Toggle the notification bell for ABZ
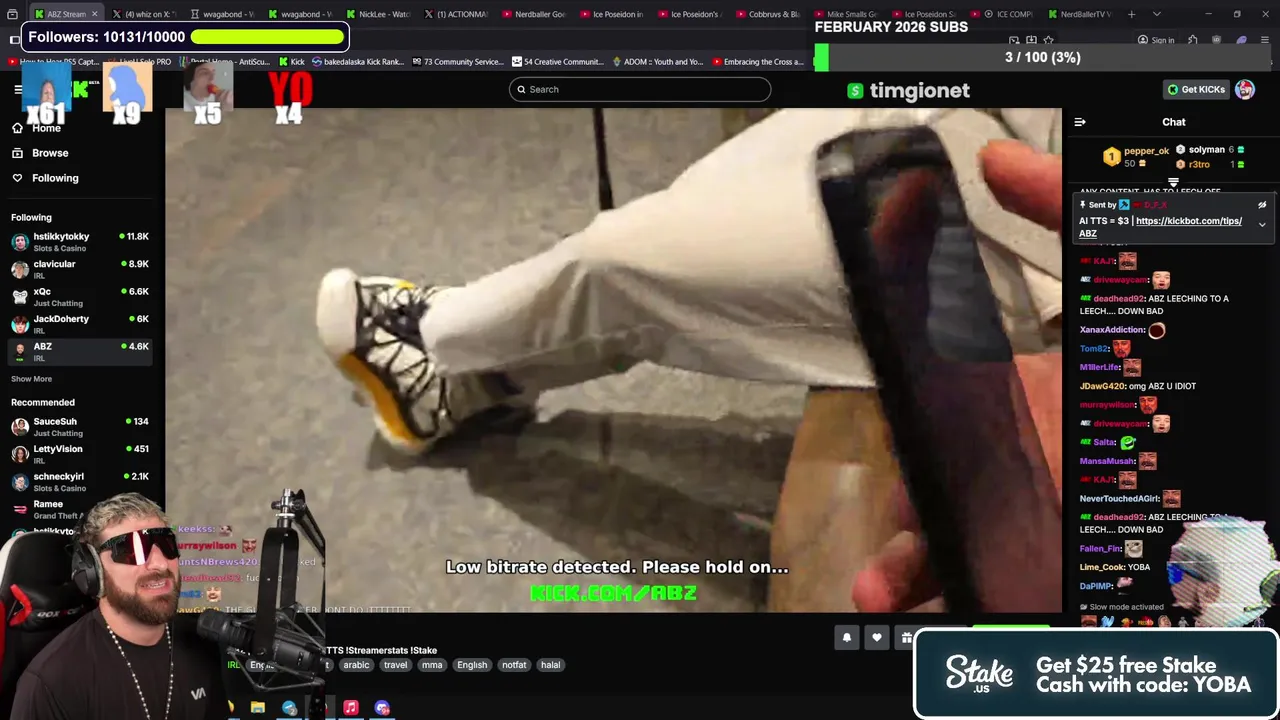The width and height of the screenshot is (1280, 720). coord(847,638)
